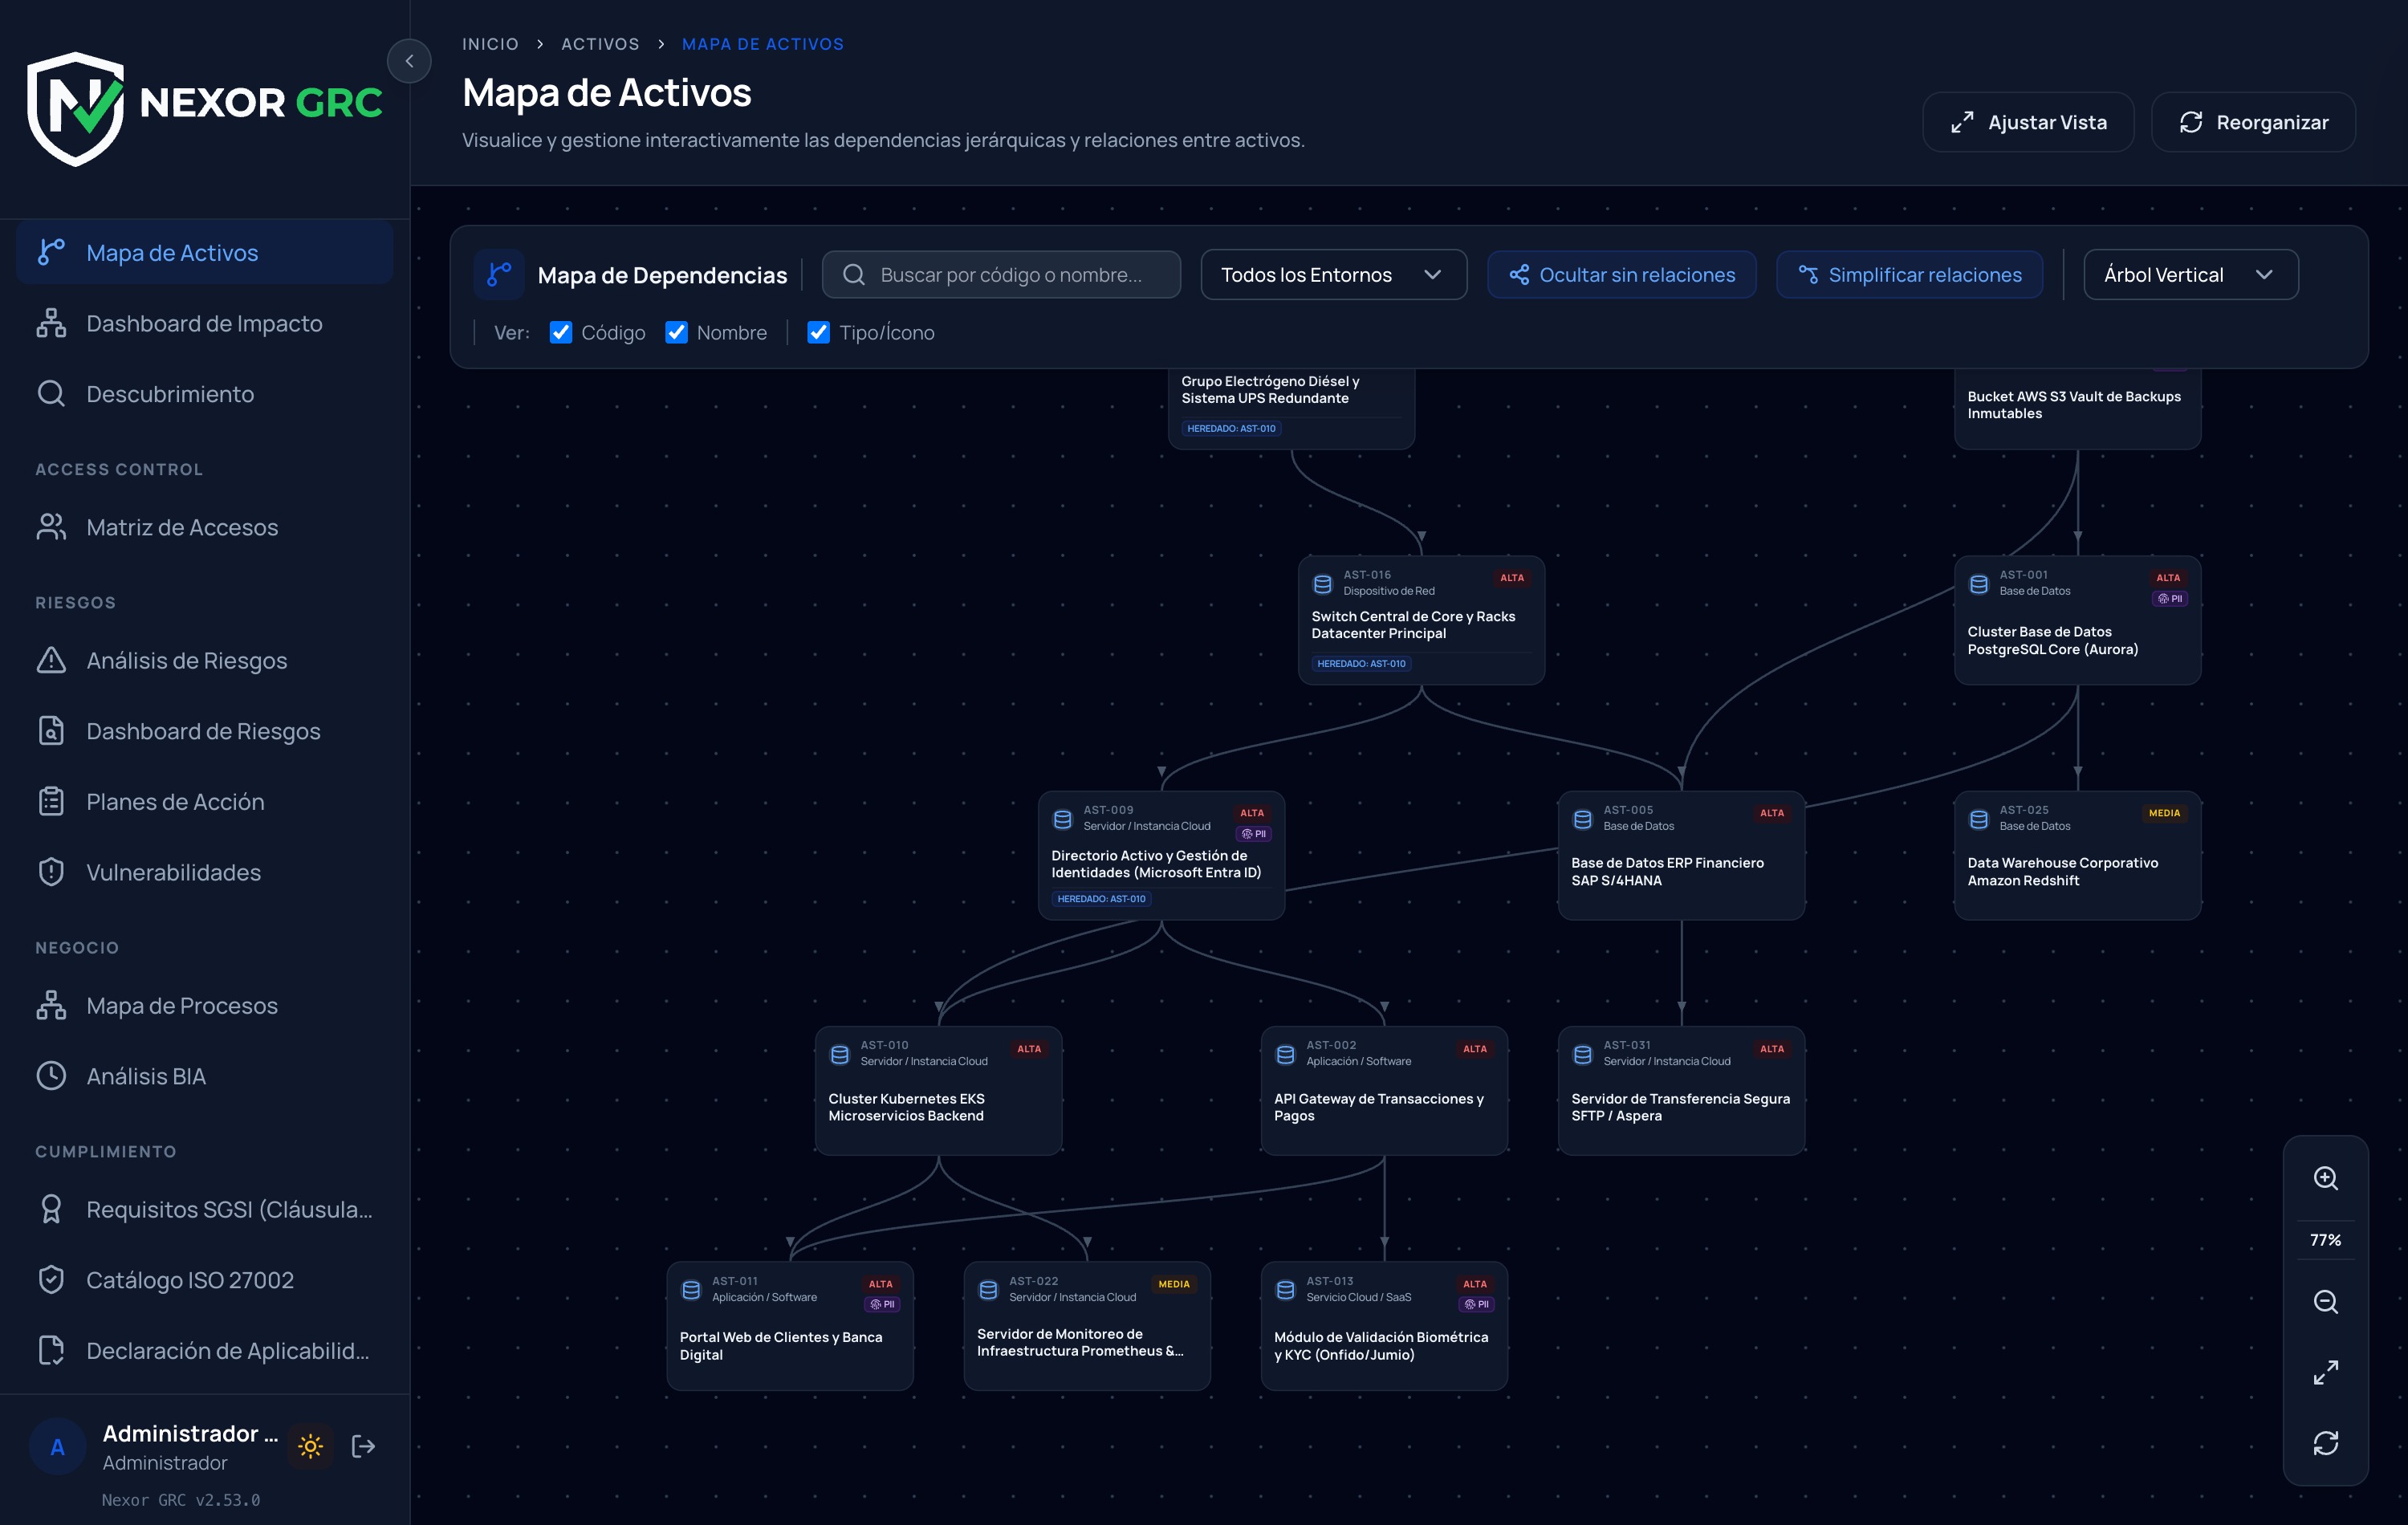Open Catálogo ISO 27002
2408x1525 pixels.
[x=205, y=1280]
